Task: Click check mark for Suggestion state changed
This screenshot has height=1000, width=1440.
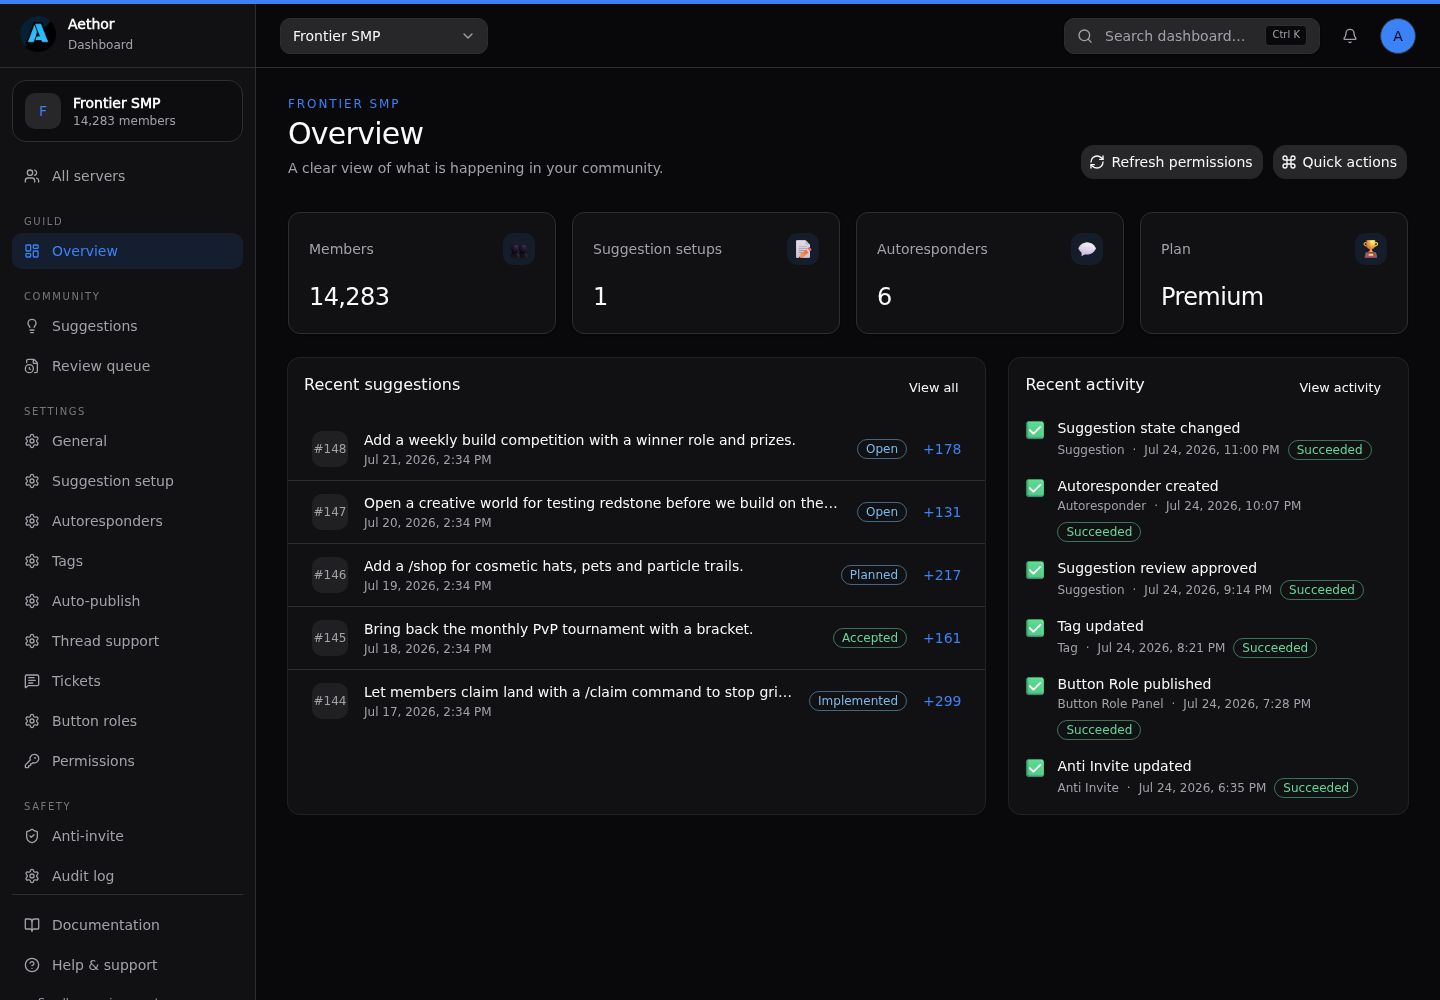Action: coord(1035,430)
